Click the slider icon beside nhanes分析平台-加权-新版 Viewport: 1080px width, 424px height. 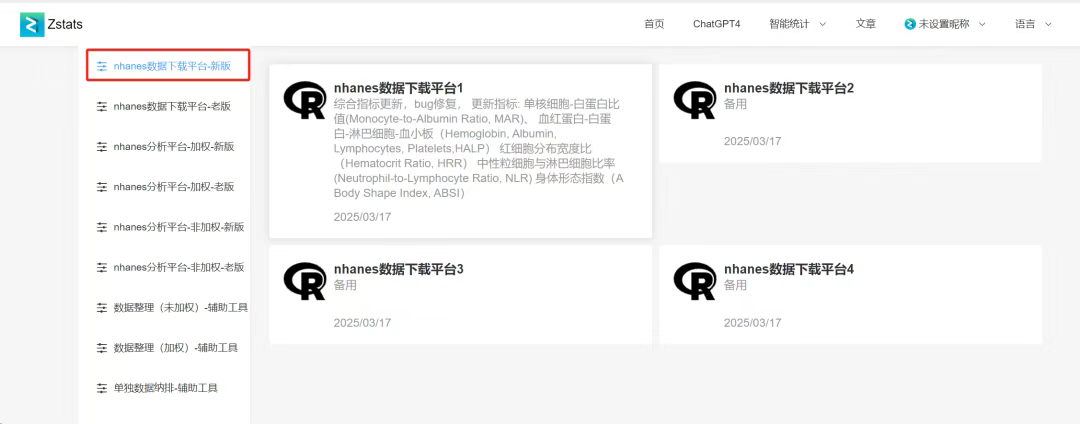(x=102, y=147)
